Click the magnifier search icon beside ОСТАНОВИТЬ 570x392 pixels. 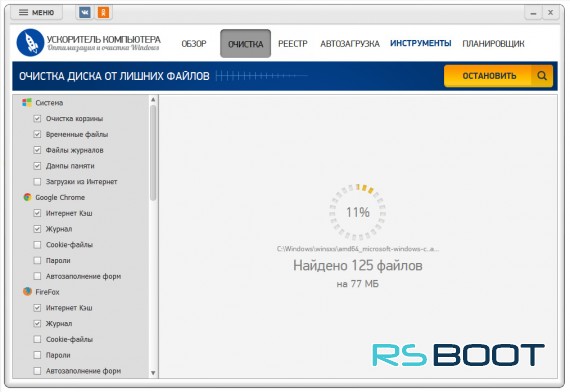542,76
